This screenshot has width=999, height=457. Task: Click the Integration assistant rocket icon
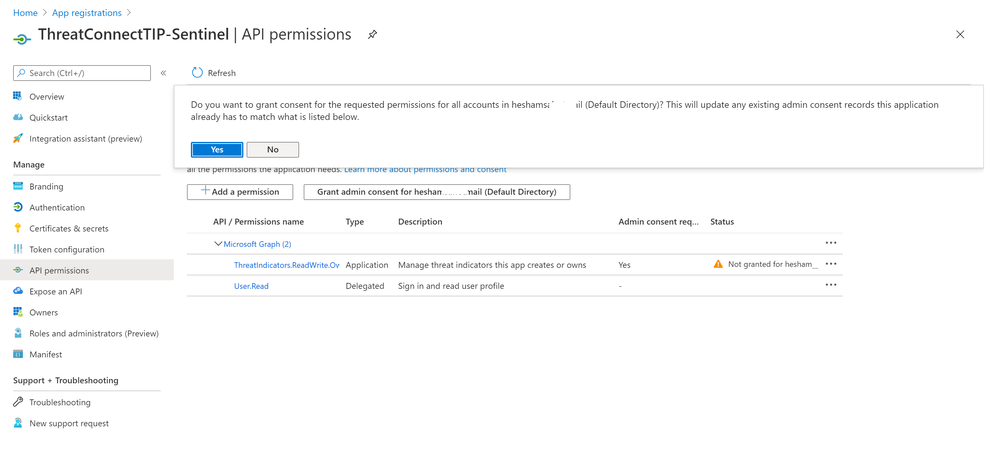18,138
